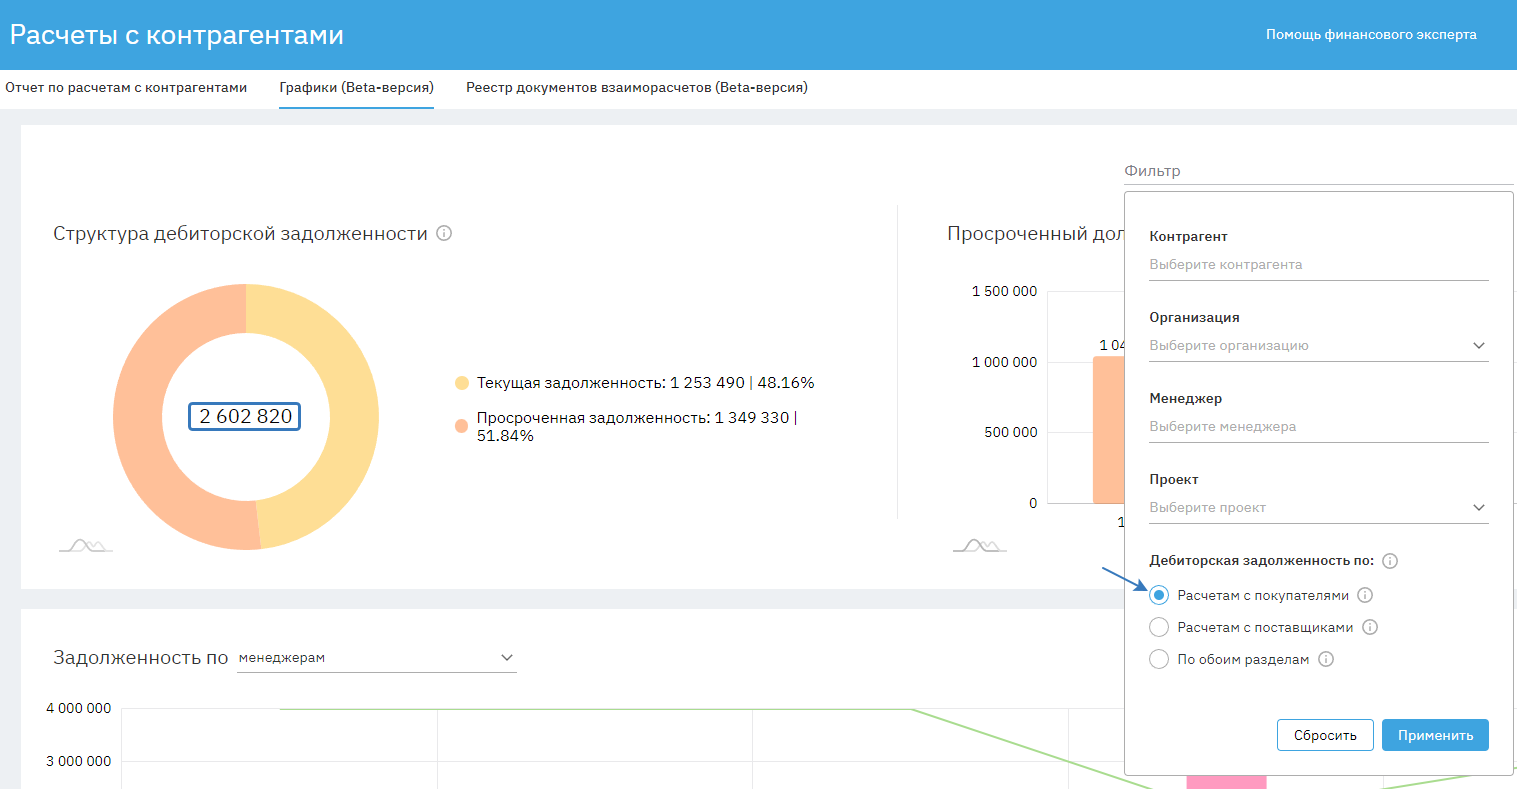Click the orange bar in Просроченный долг chart

[1109, 430]
